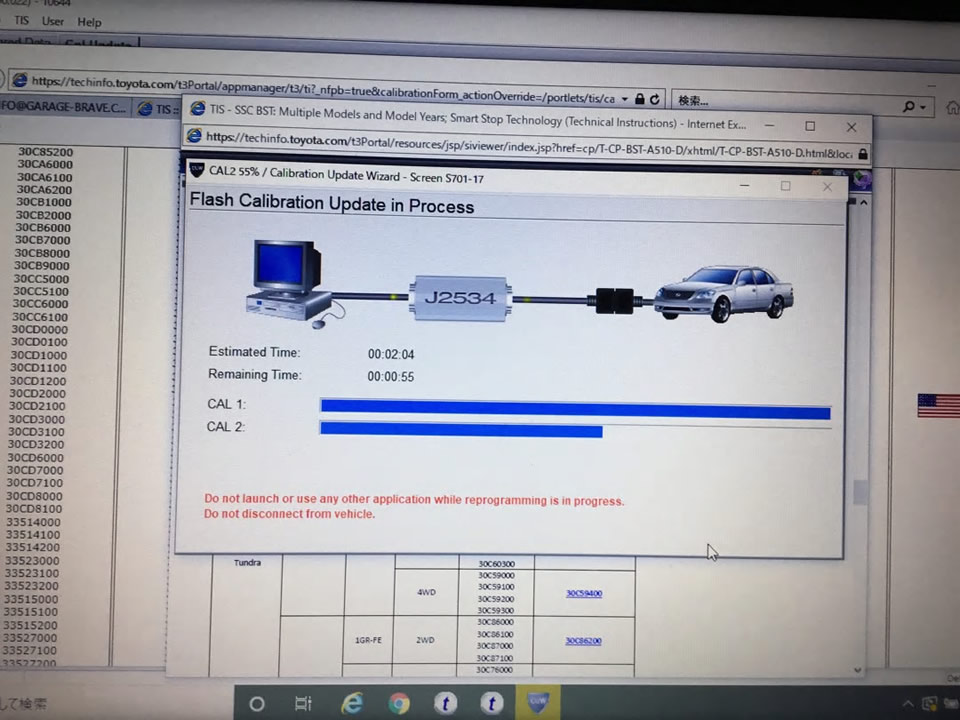The height and width of the screenshot is (720, 960).
Task: Click the browser search input field
Action: click(x=780, y=101)
